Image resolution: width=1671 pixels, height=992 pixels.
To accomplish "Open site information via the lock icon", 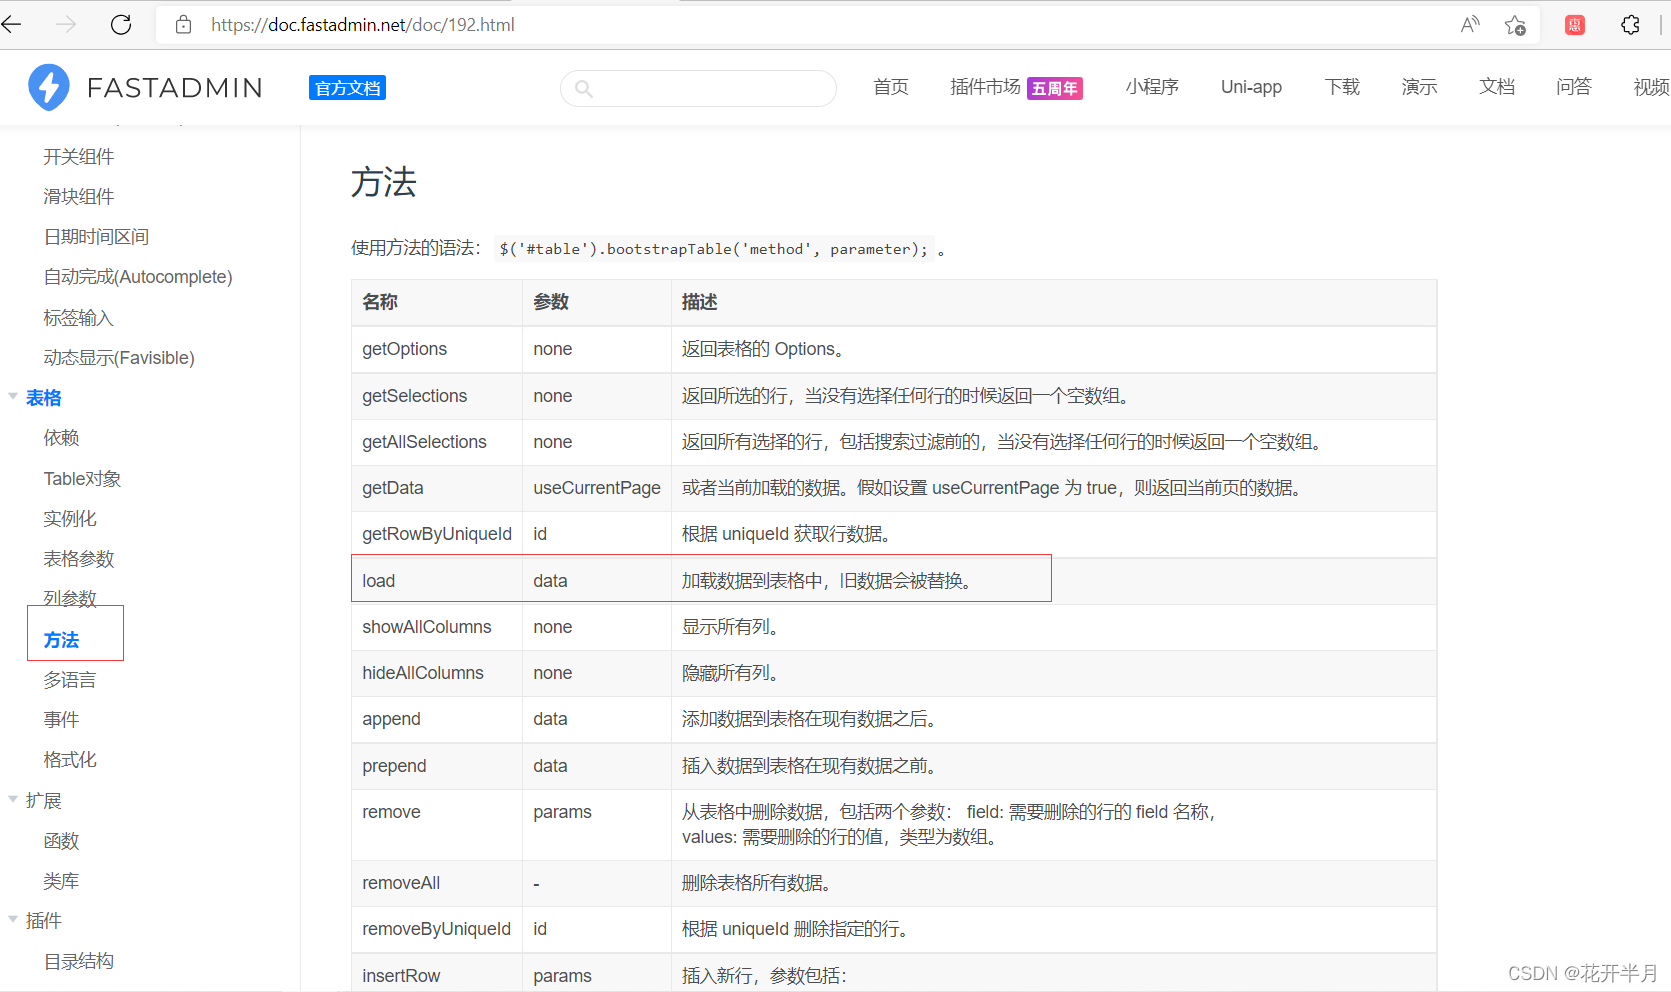I will [182, 24].
